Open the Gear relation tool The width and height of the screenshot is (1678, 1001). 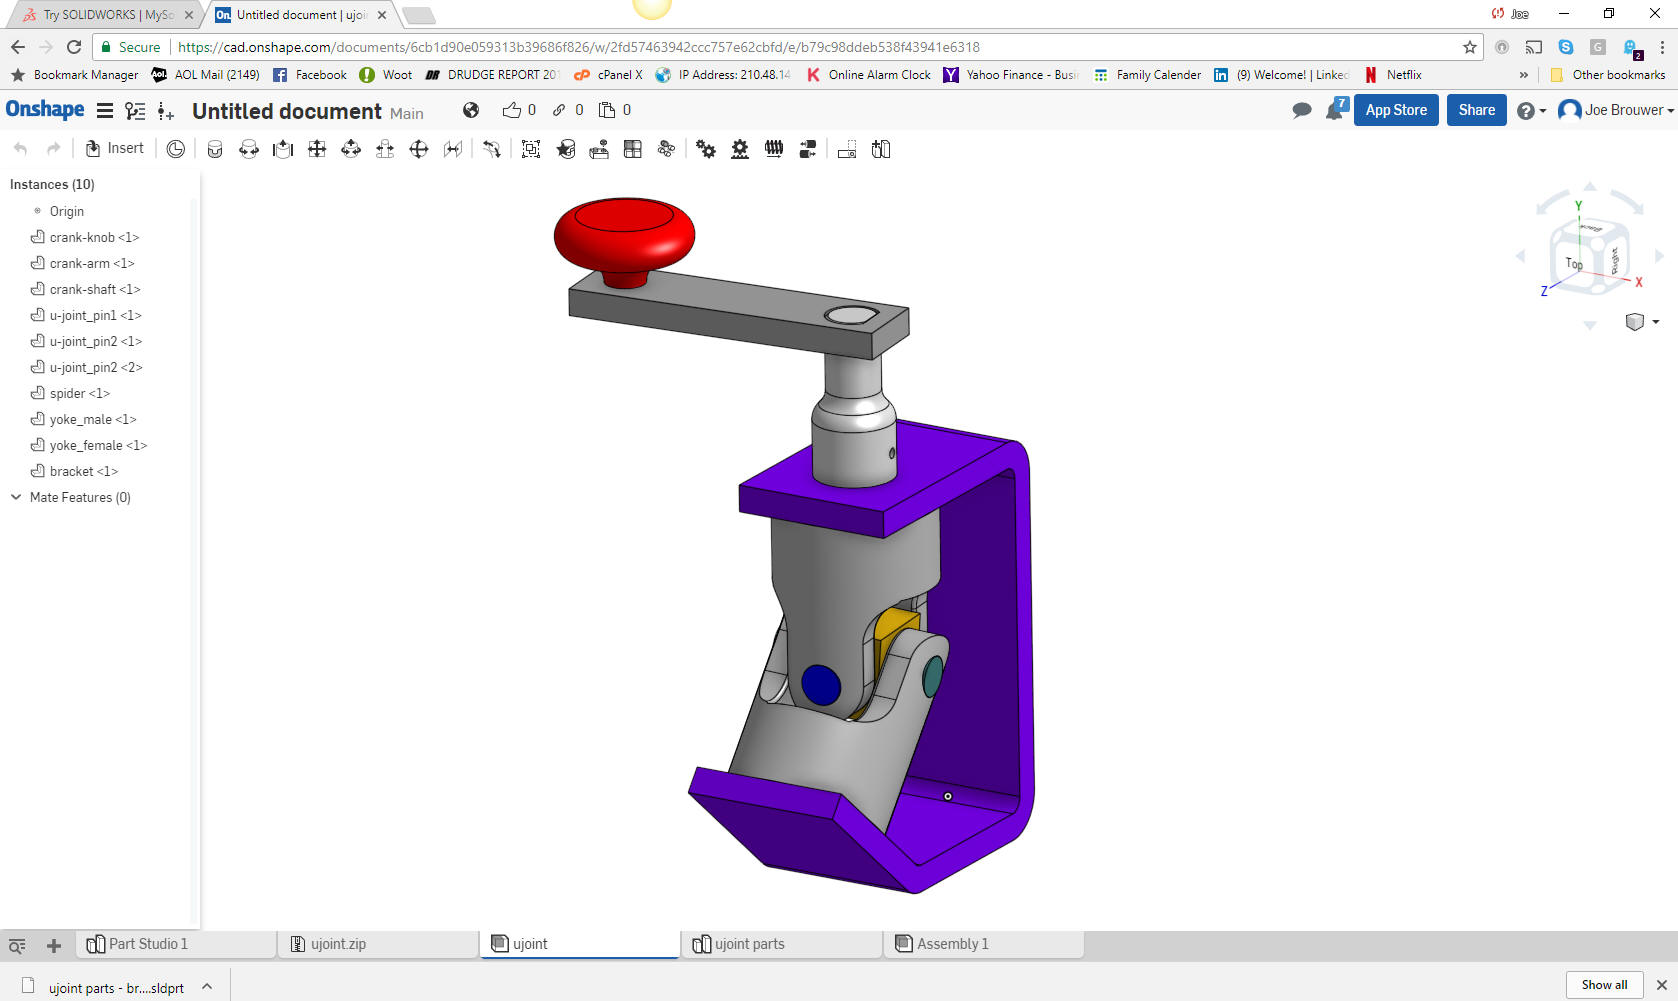click(x=706, y=149)
